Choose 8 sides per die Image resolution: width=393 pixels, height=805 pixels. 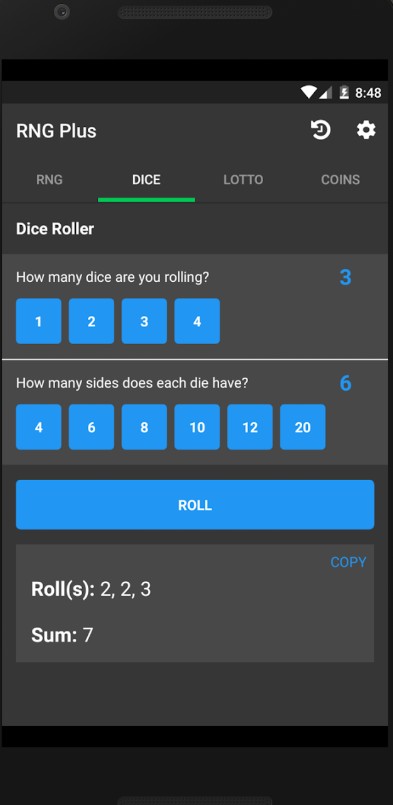point(144,427)
